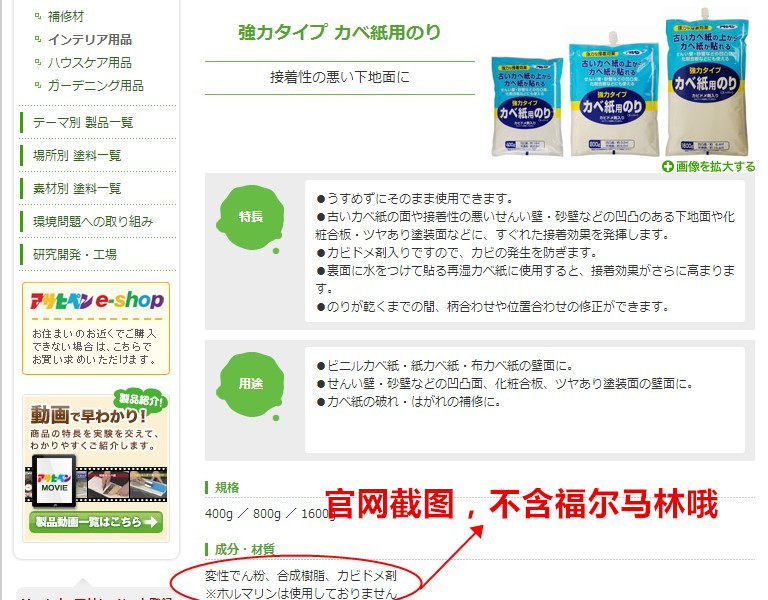
Task: Select テーマ別 製品一覧 menu item
Action: click(x=83, y=122)
